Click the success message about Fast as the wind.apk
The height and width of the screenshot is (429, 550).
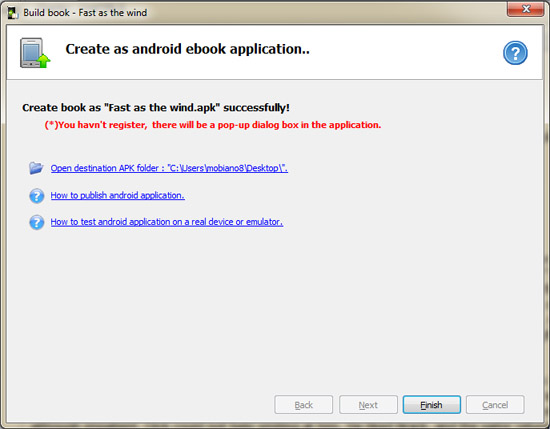[156, 107]
